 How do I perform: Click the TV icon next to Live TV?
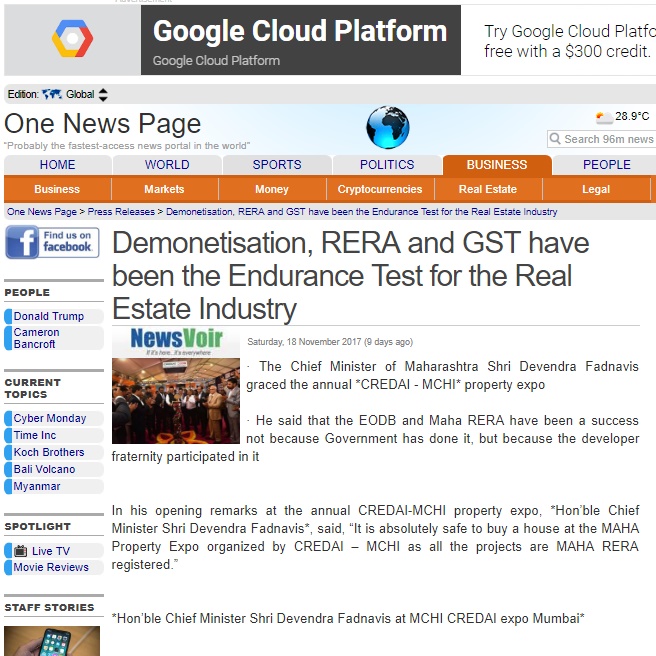click(x=20, y=551)
